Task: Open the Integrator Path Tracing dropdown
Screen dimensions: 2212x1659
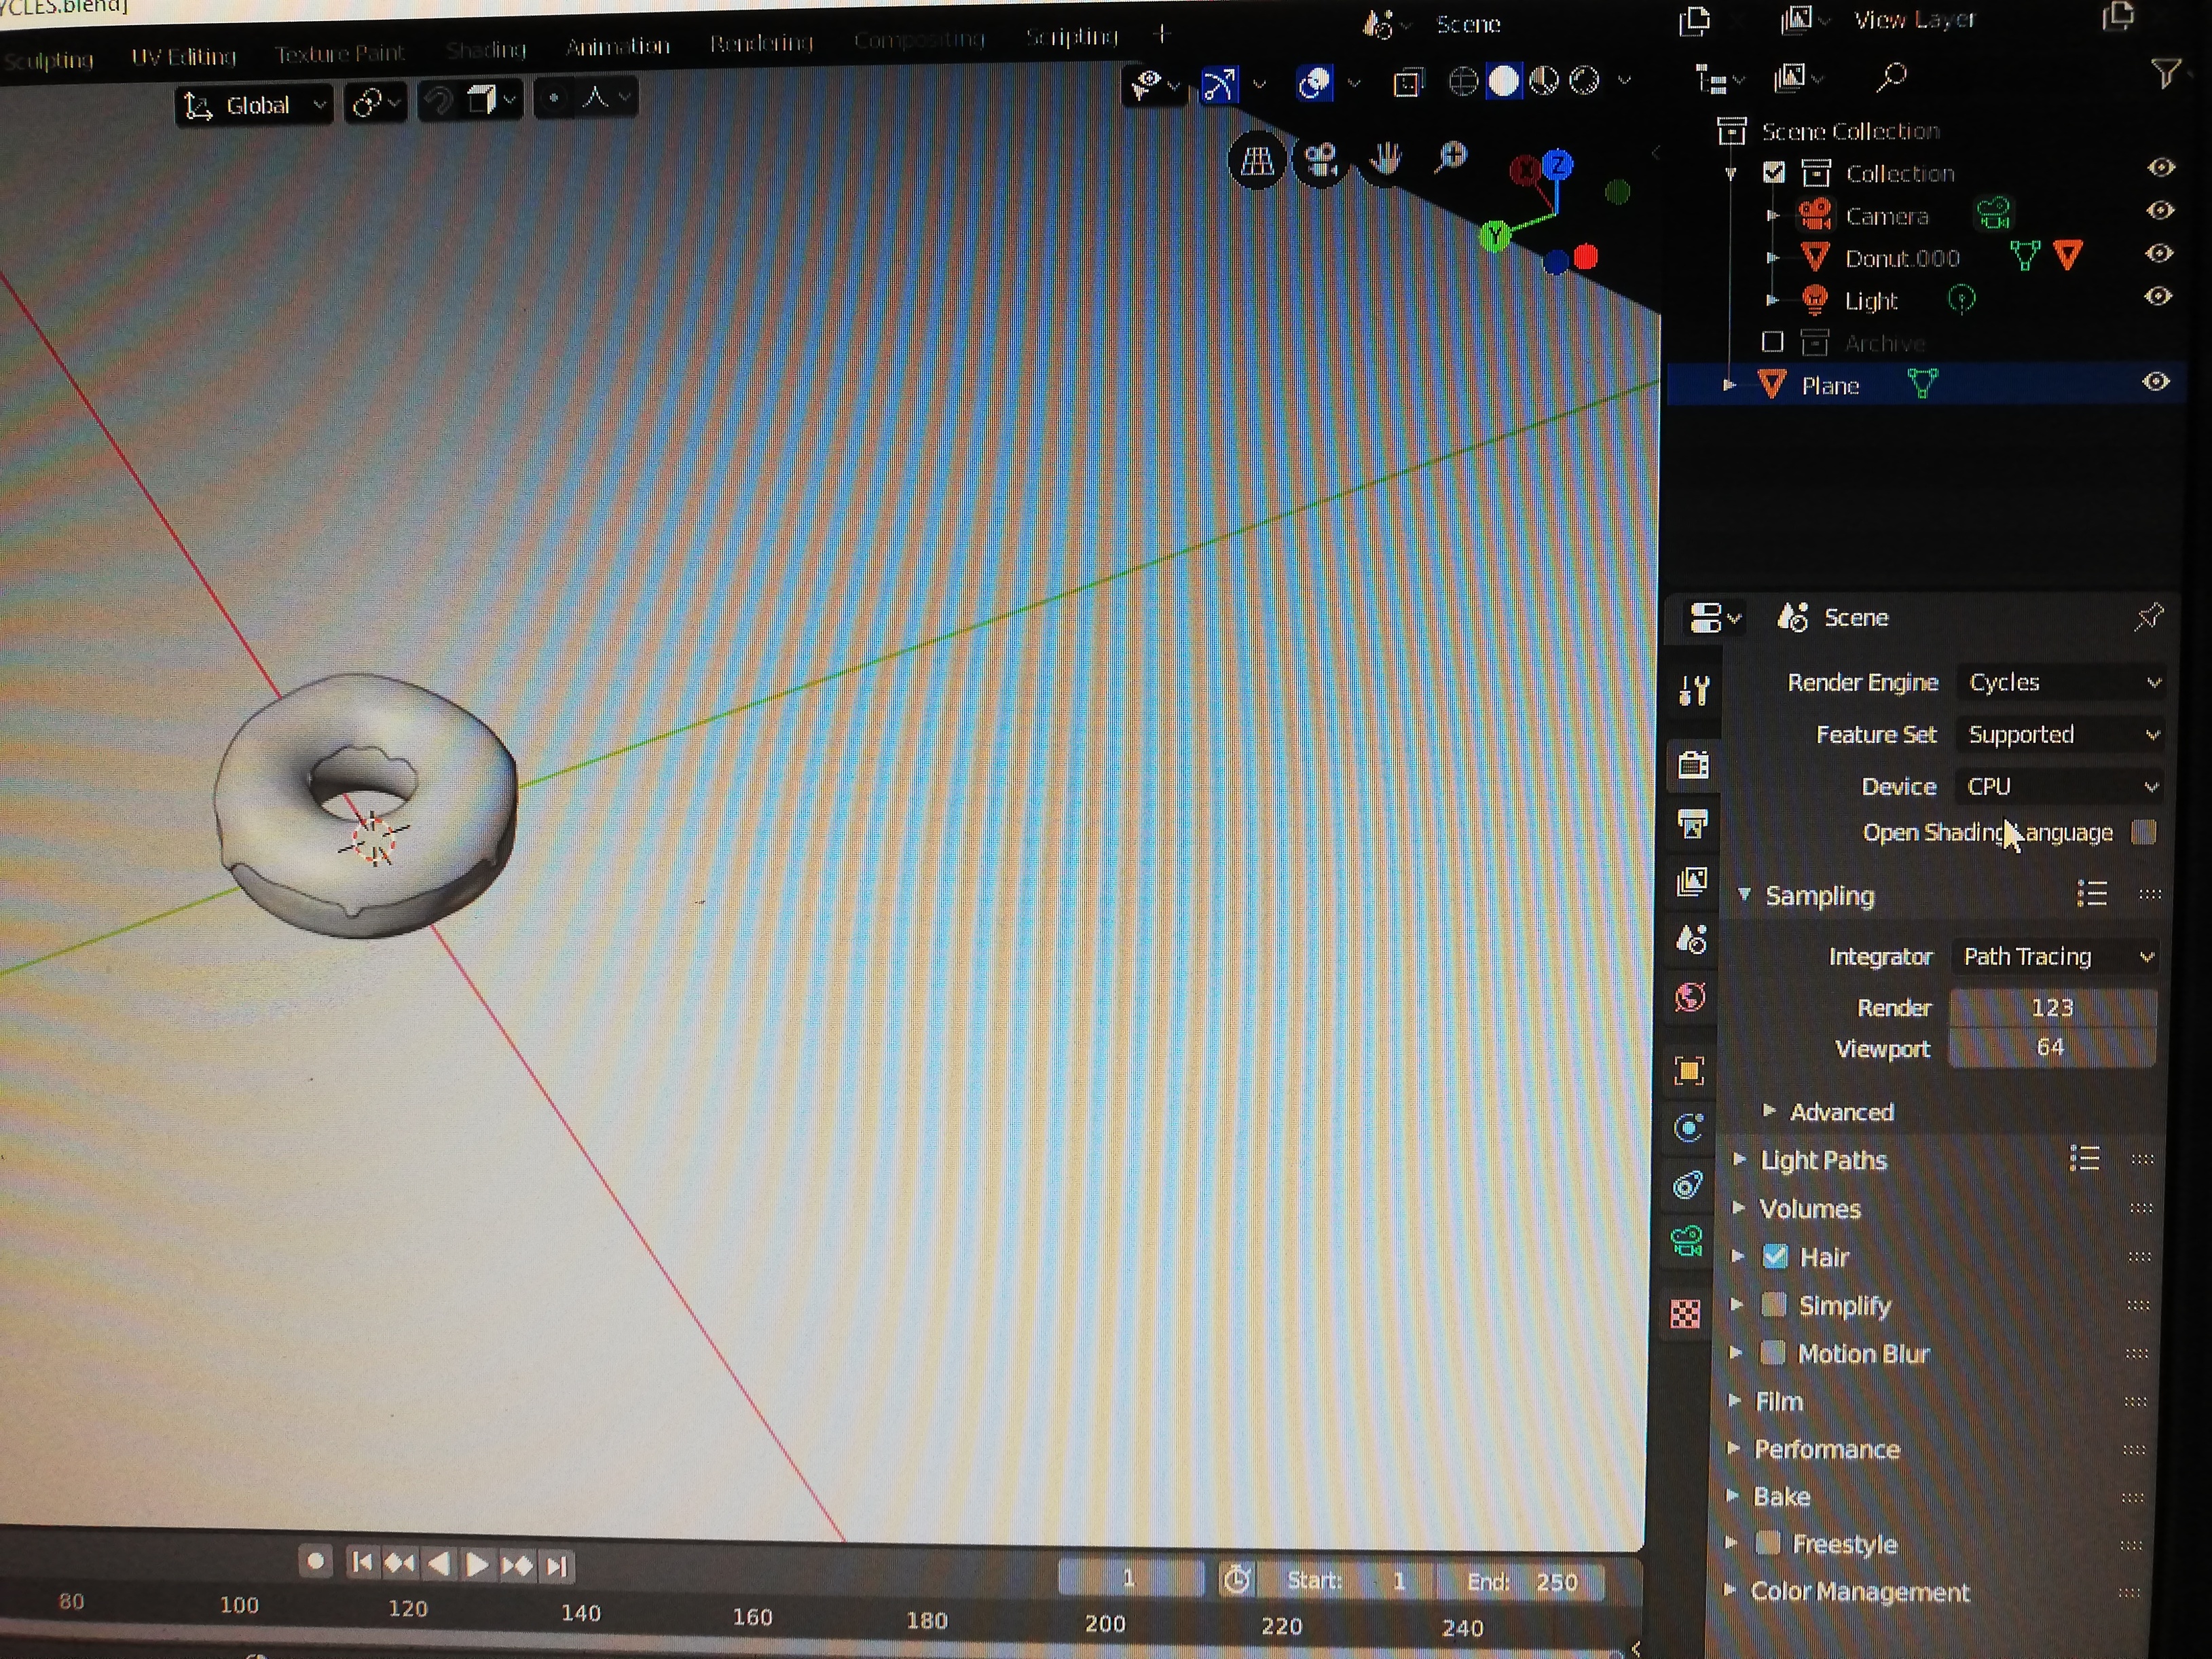Action: coord(2055,956)
